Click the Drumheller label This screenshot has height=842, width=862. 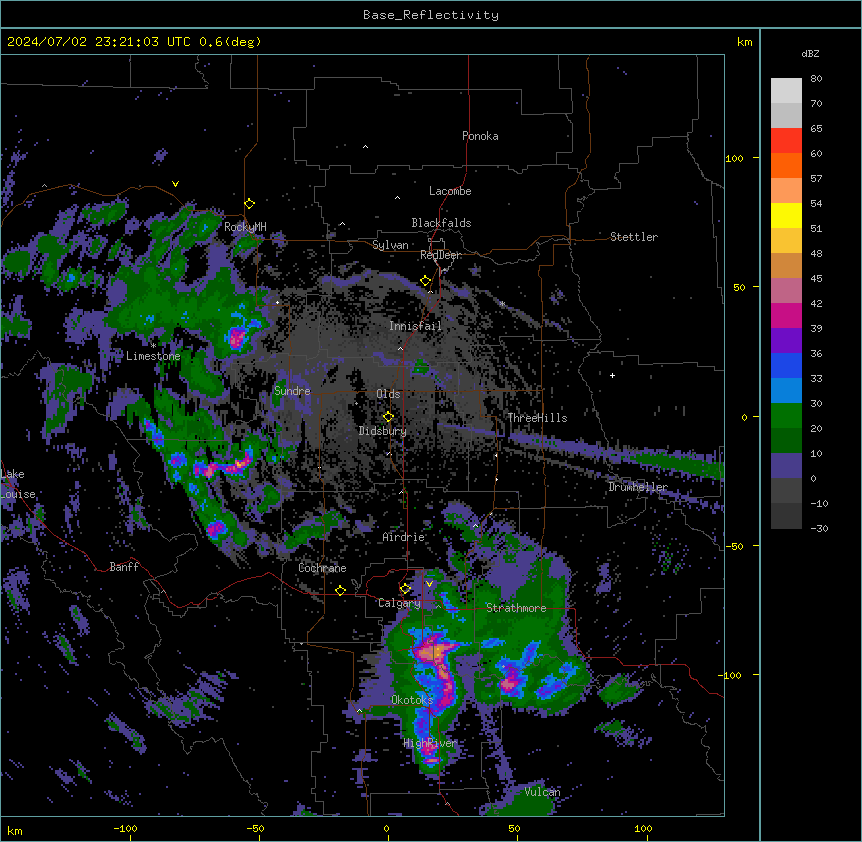click(x=638, y=487)
